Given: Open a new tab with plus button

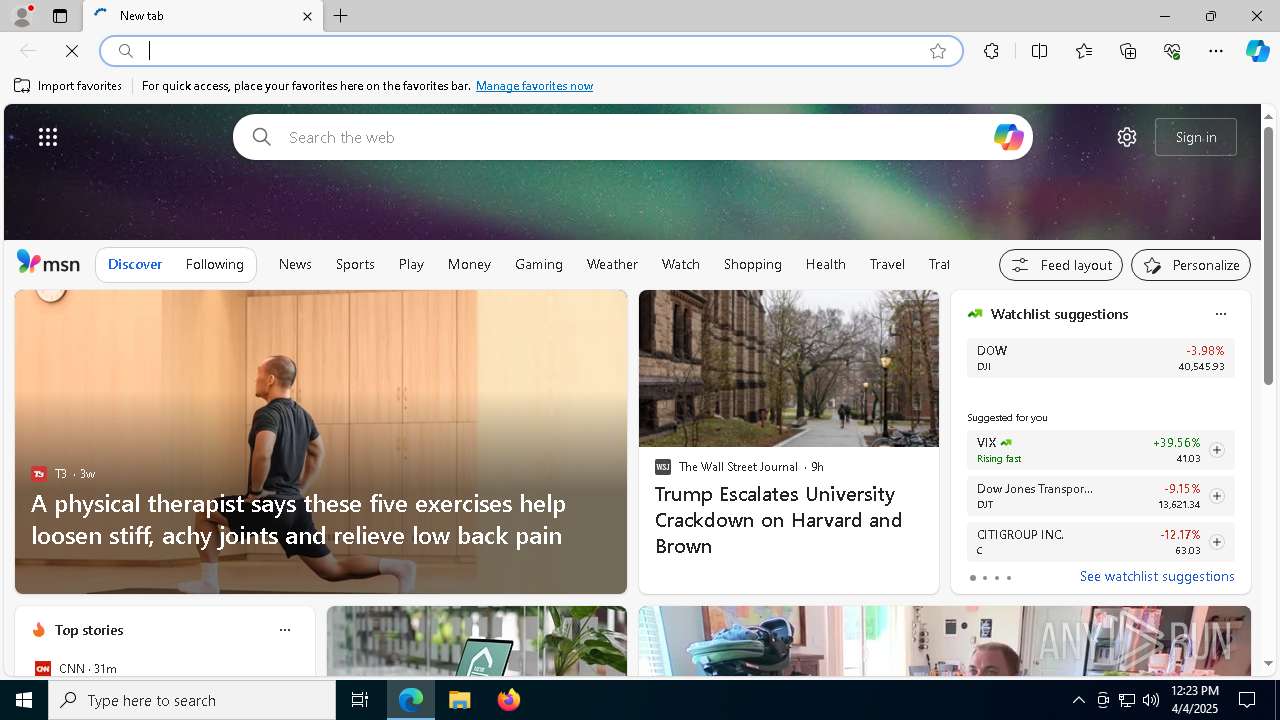Looking at the screenshot, I should 341,16.
